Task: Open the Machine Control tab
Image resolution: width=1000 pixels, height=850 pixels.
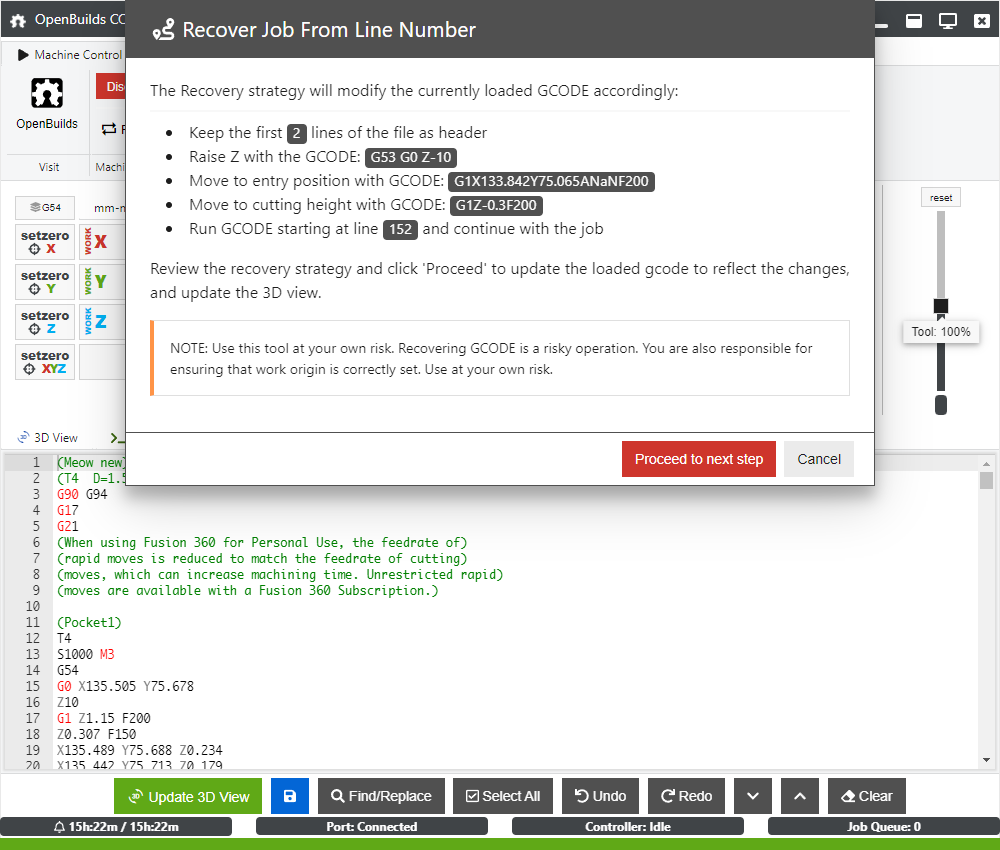Action: (x=69, y=55)
